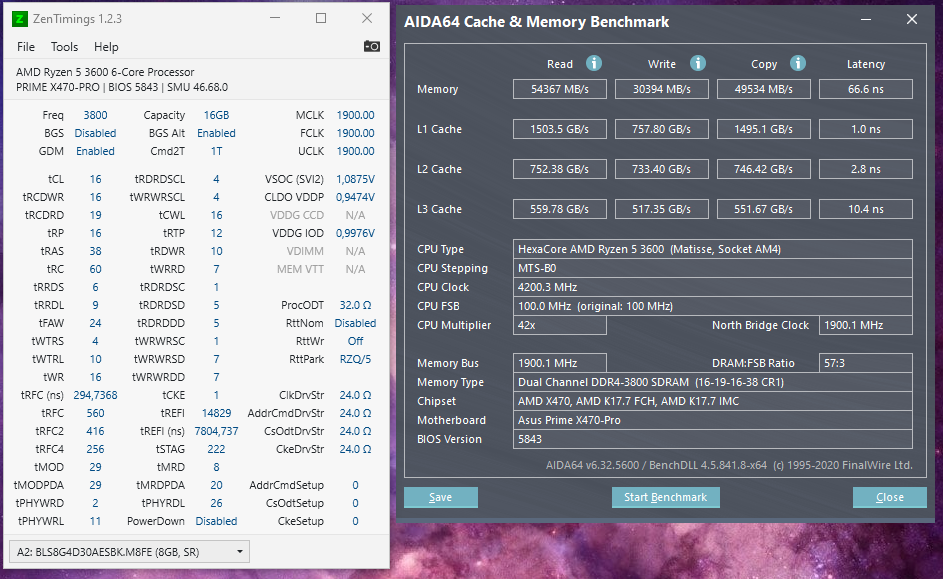This screenshot has width=943, height=579.
Task: Minimize the AIDA64 benchmark window
Action: coord(866,20)
